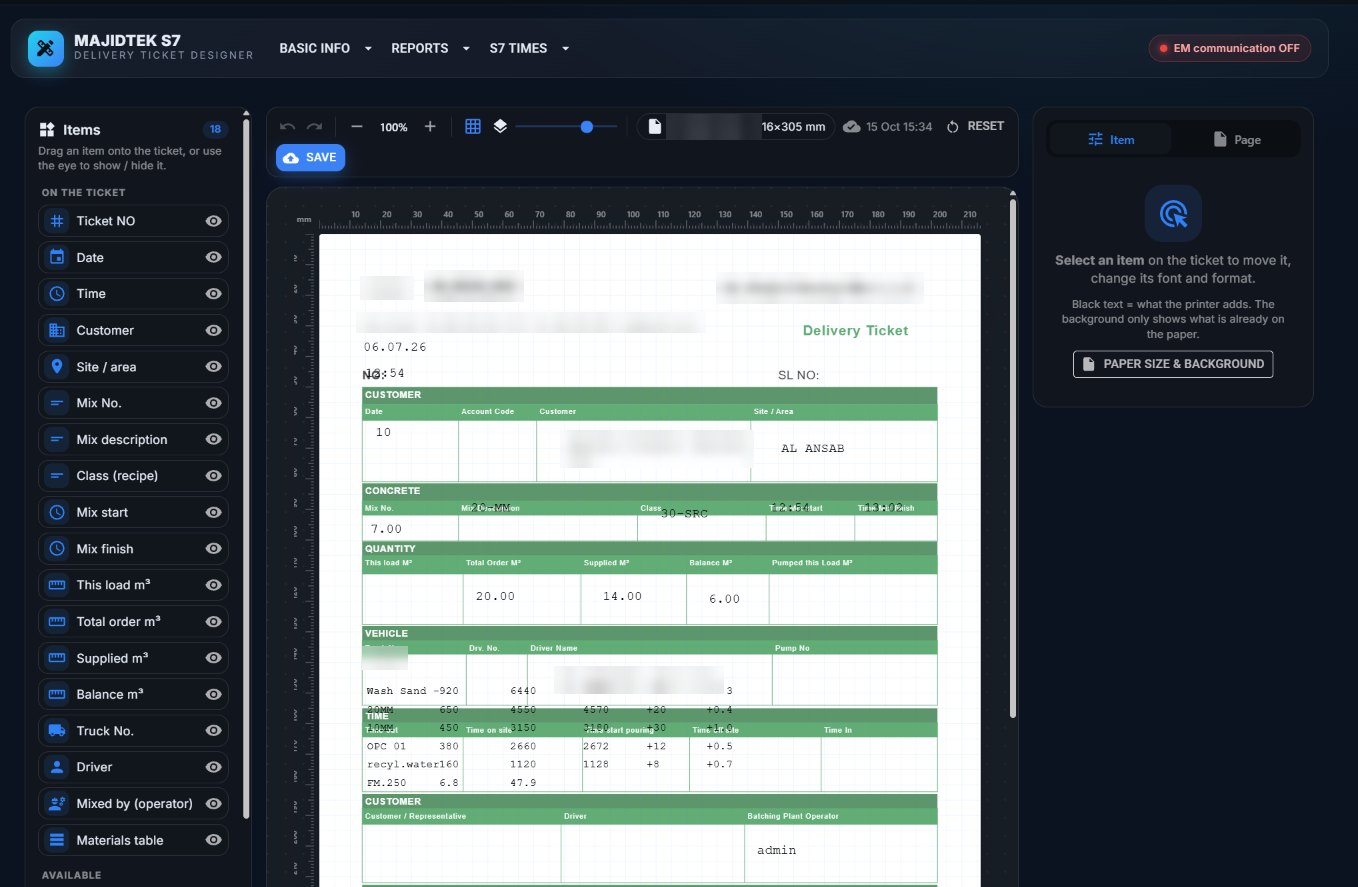Hide the Mix No. item

pos(213,403)
